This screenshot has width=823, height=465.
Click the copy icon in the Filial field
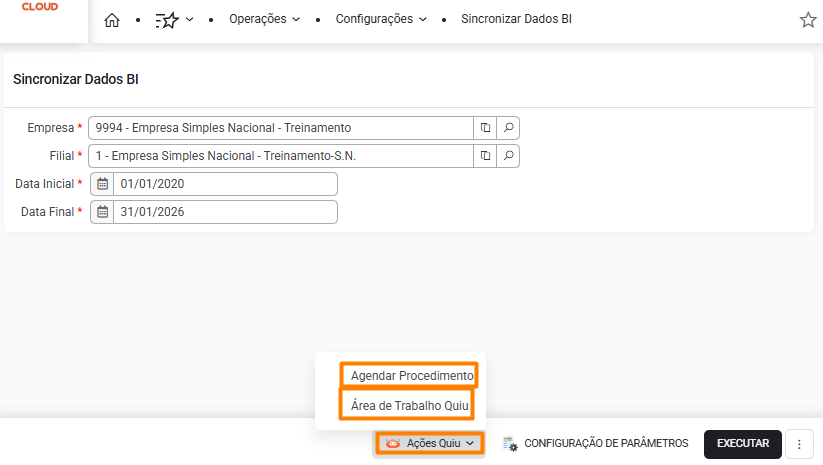[485, 156]
